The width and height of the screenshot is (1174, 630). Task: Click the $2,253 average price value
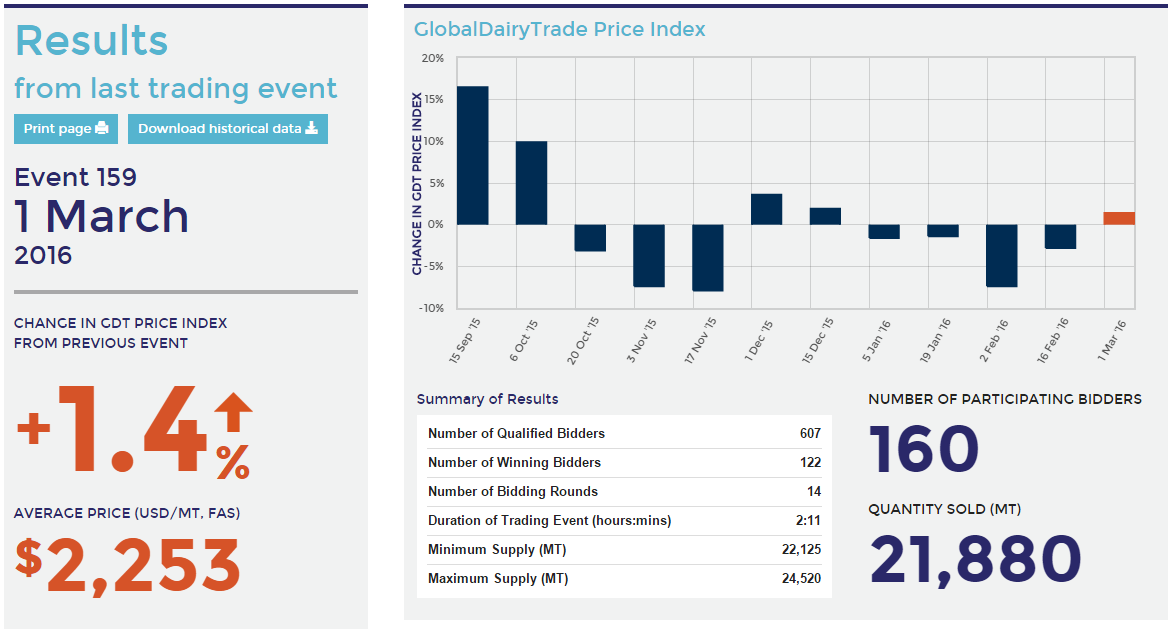(x=128, y=566)
